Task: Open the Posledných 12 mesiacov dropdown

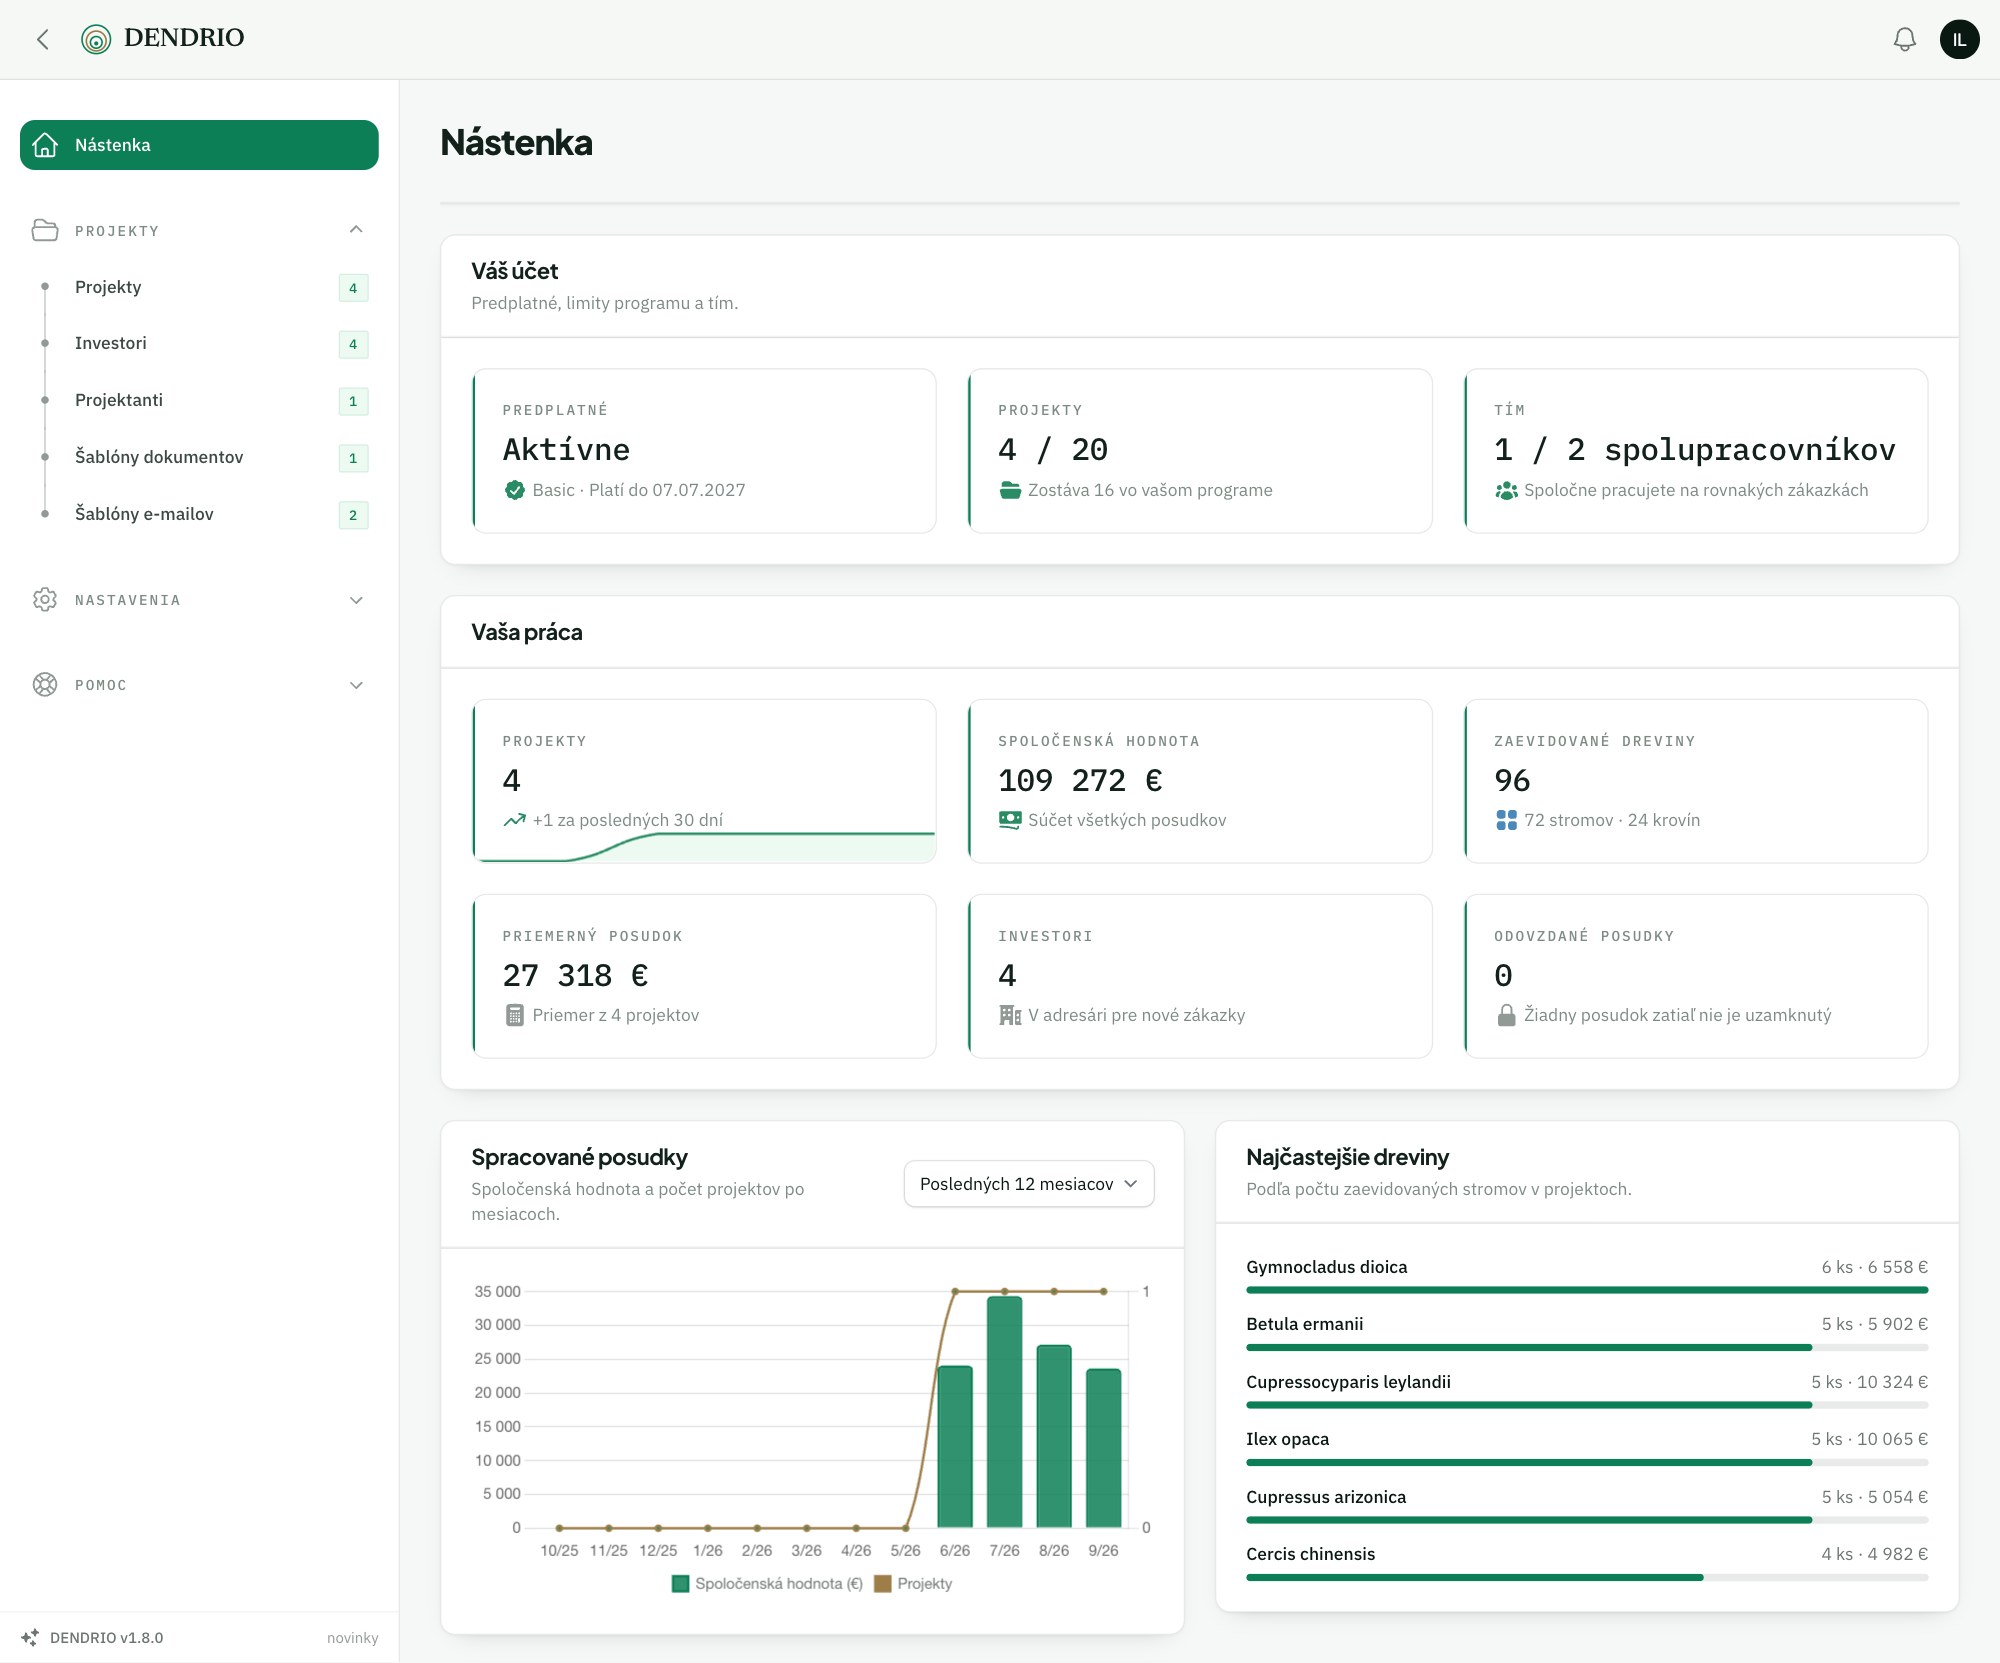Action: (1028, 1184)
